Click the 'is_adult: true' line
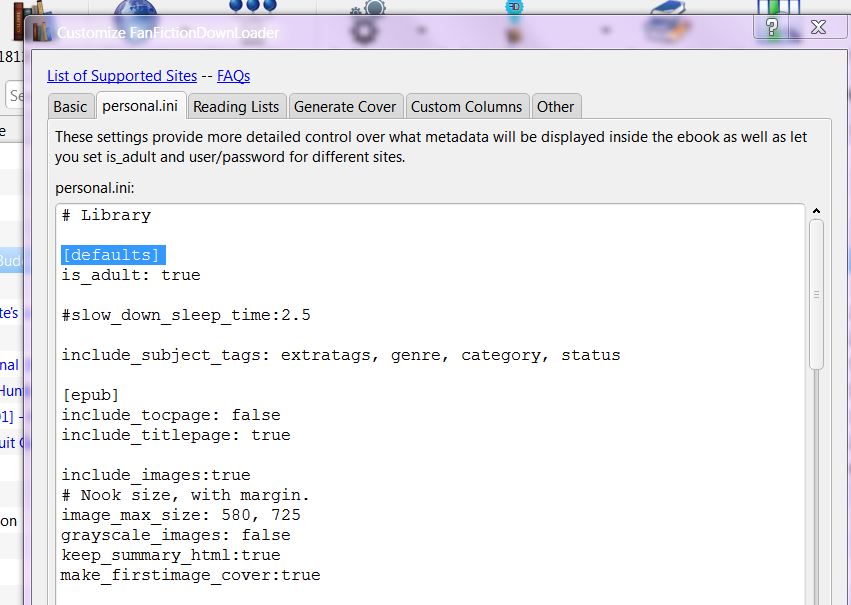Viewport: 851px width, 605px height. pyautogui.click(x=131, y=275)
